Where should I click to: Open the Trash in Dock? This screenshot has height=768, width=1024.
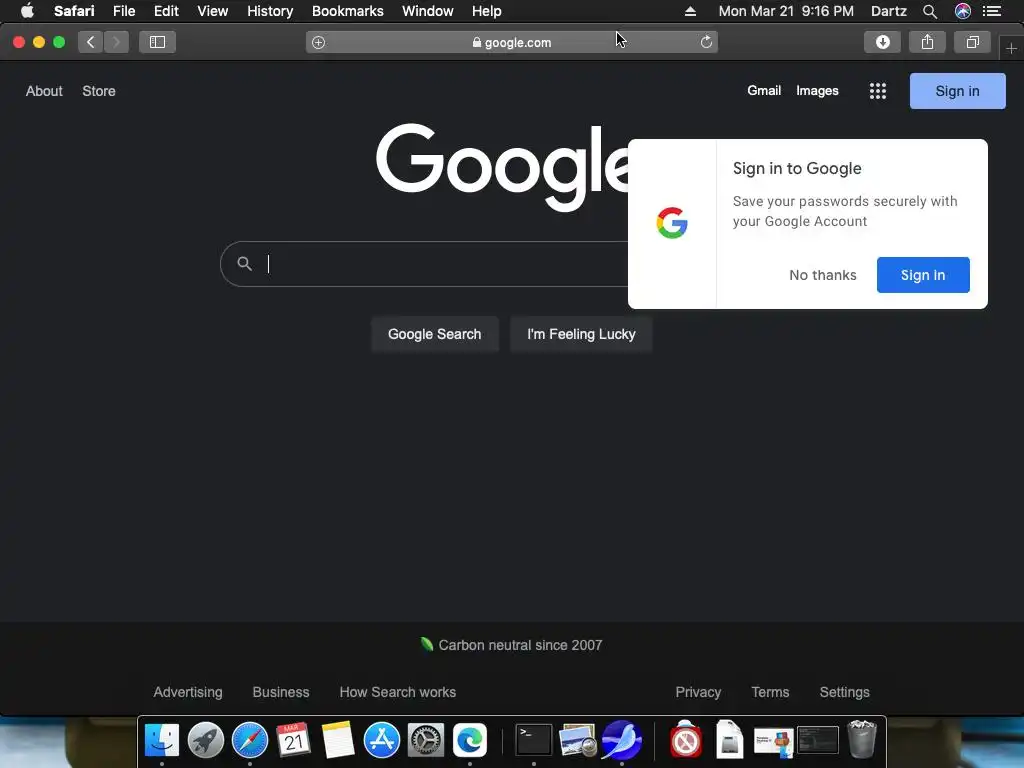click(862, 739)
